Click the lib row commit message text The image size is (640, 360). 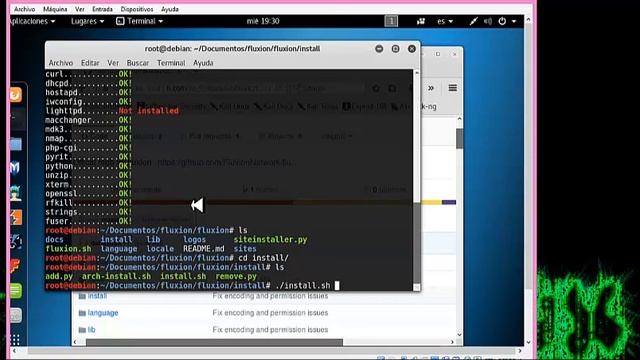(270, 330)
